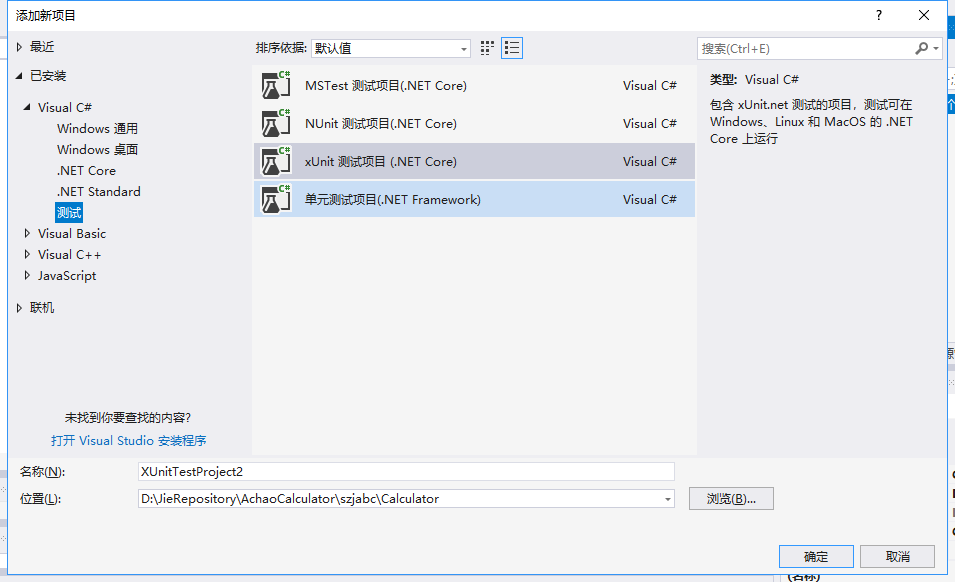Select Windows 通用 category
955x582 pixels.
coord(97,128)
